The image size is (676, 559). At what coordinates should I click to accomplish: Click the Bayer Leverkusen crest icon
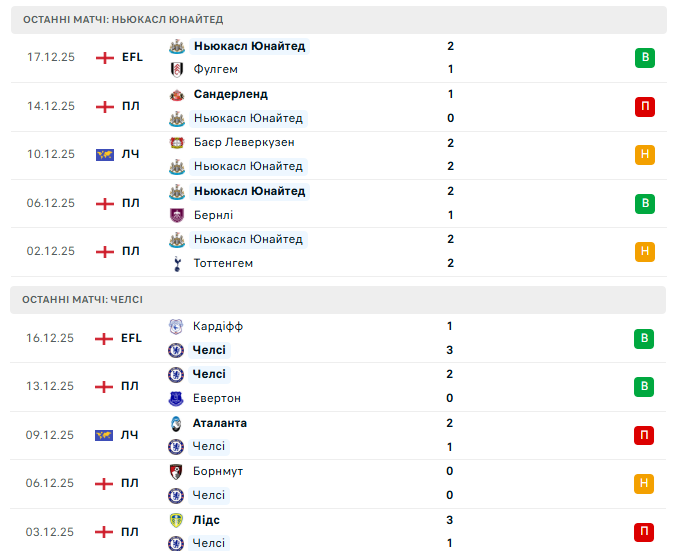coord(177,143)
